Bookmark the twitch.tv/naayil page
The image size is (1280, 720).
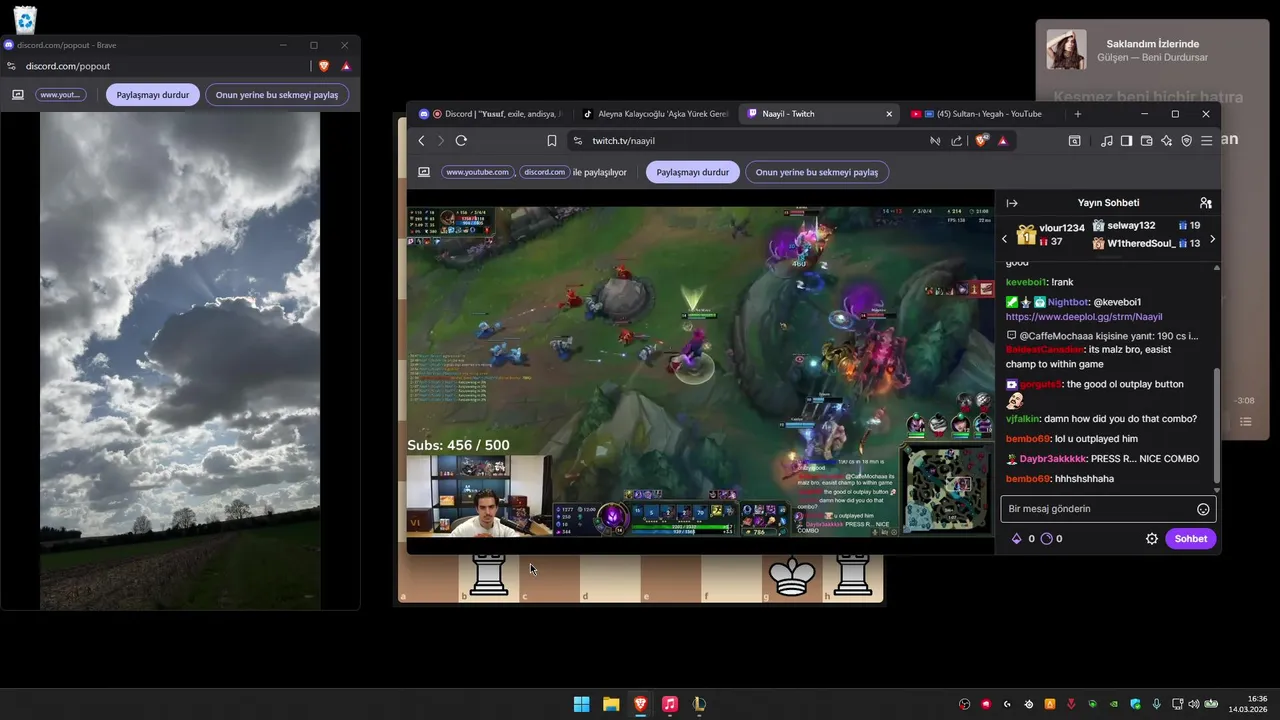coord(552,141)
